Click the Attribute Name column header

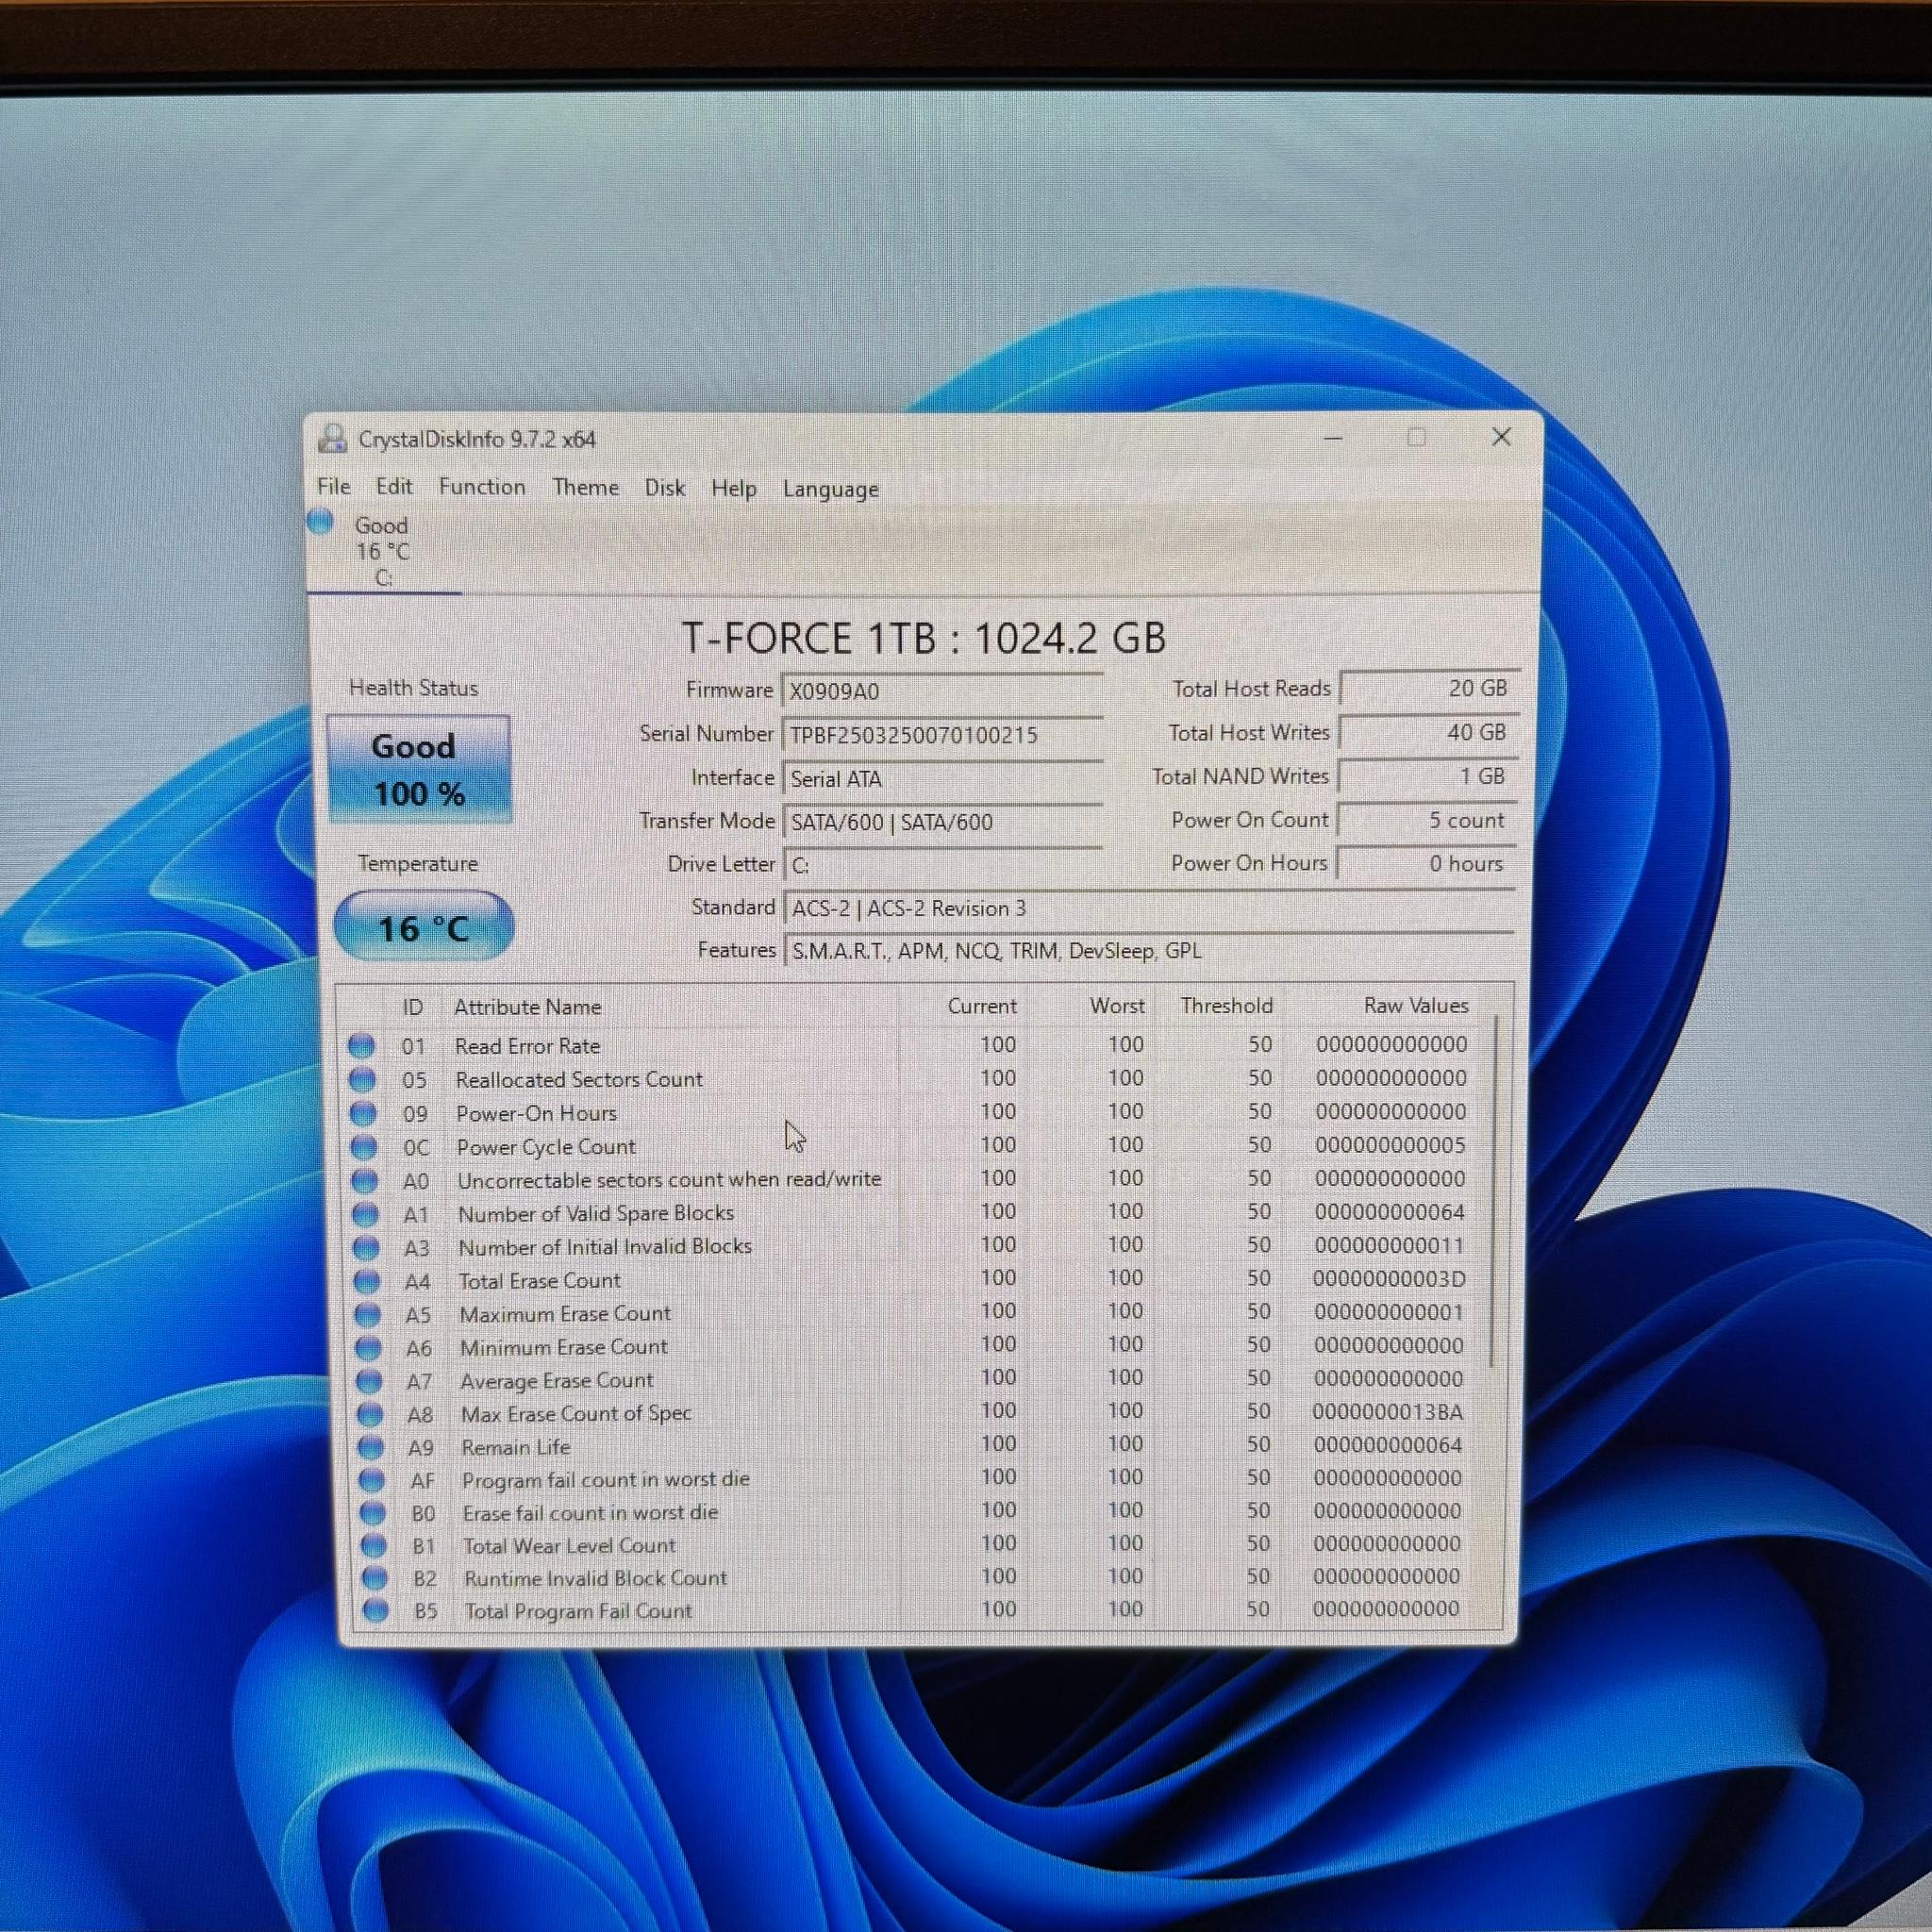tap(528, 1007)
